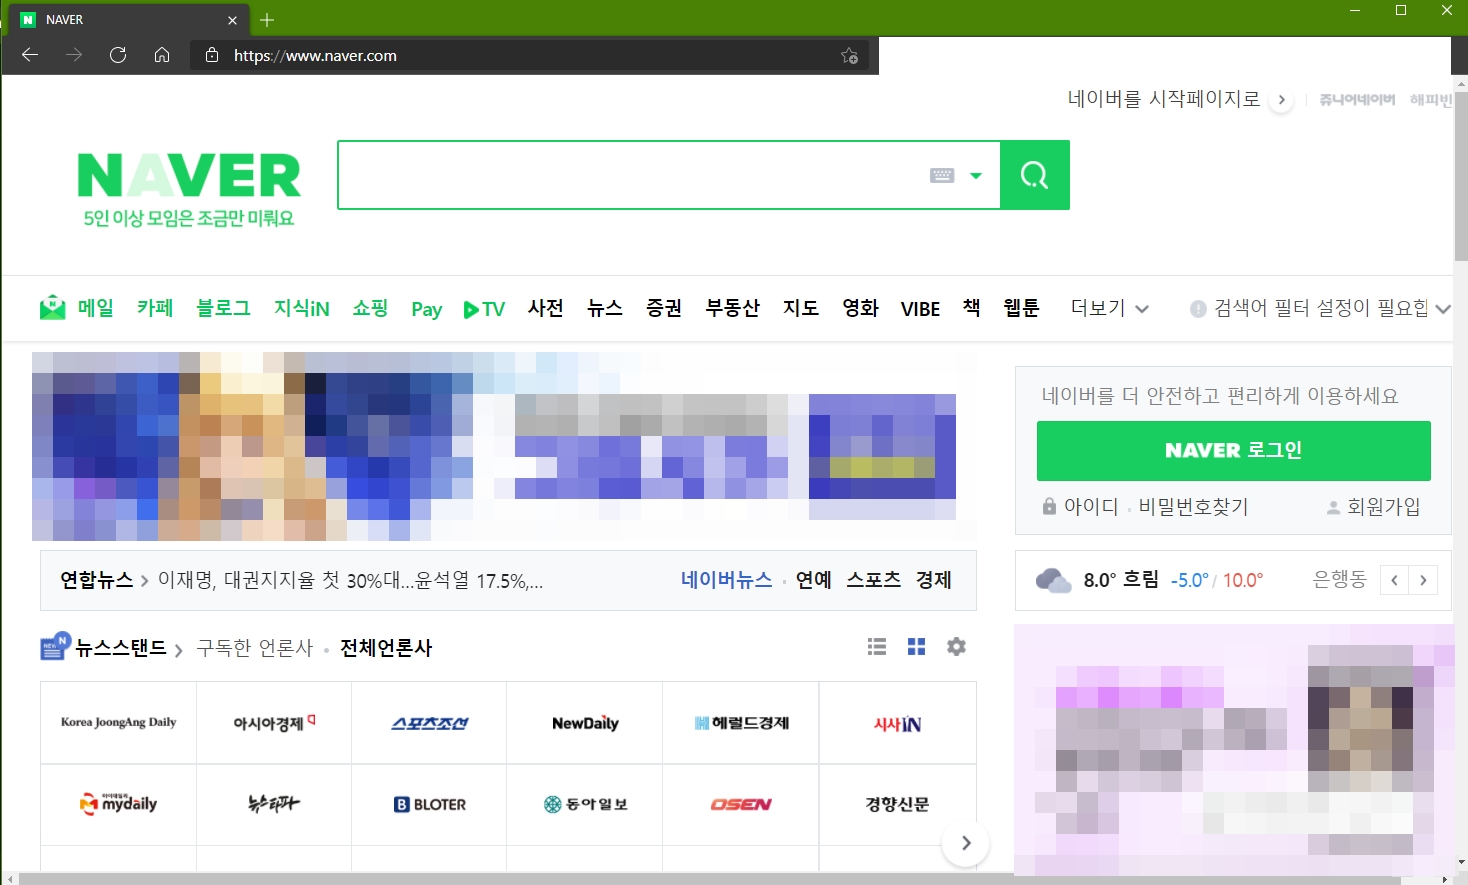Switch to 구독한 언론사 tab
The height and width of the screenshot is (885, 1468).
tap(255, 648)
